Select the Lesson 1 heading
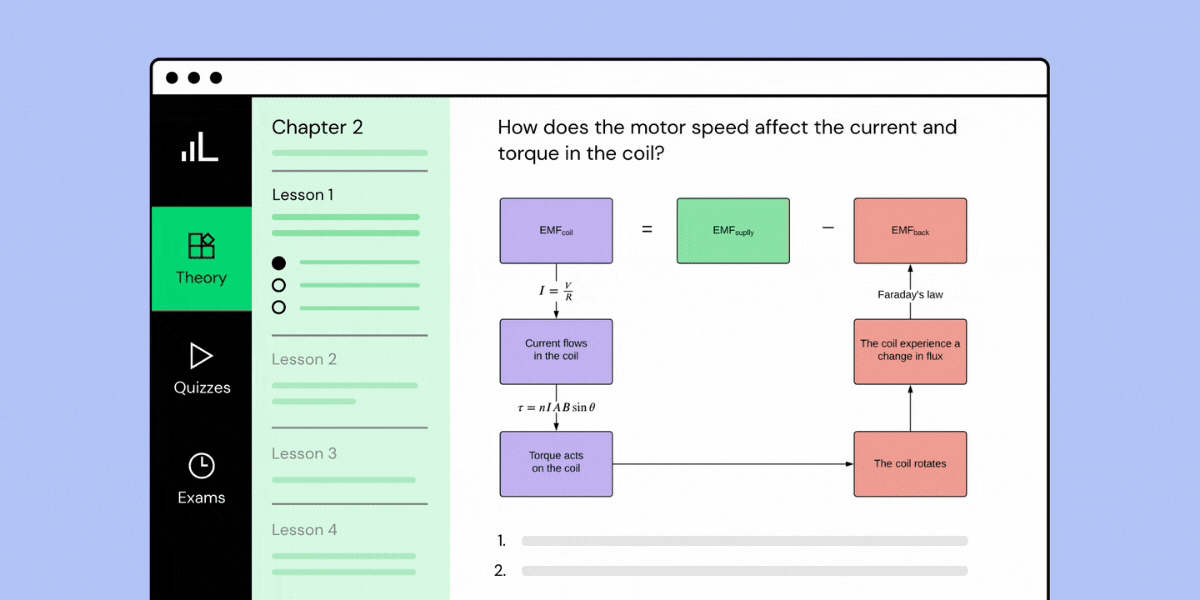 pos(302,194)
